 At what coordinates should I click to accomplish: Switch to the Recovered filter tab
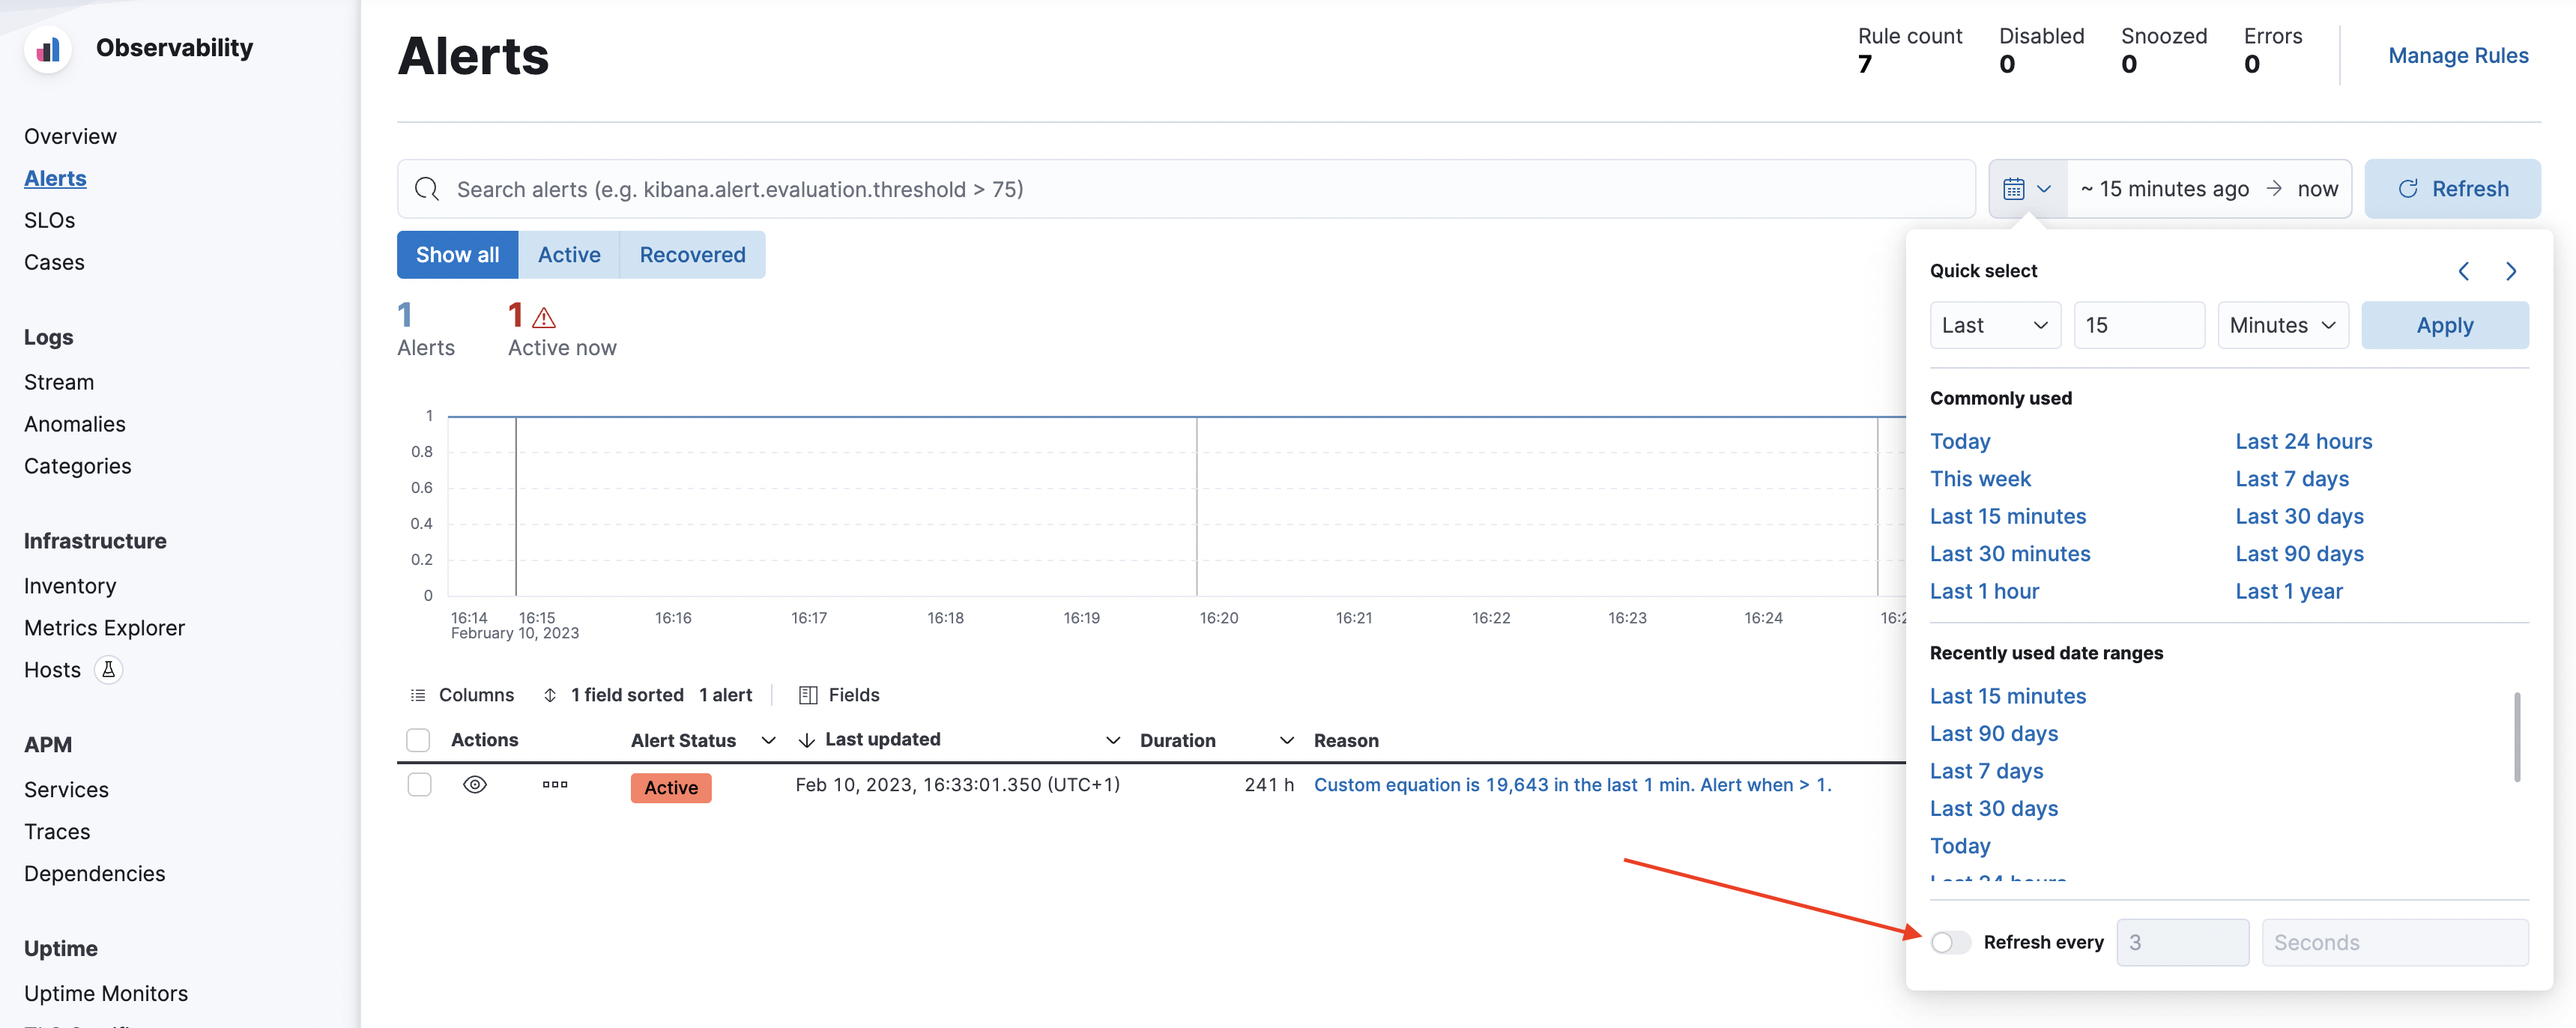tap(692, 254)
